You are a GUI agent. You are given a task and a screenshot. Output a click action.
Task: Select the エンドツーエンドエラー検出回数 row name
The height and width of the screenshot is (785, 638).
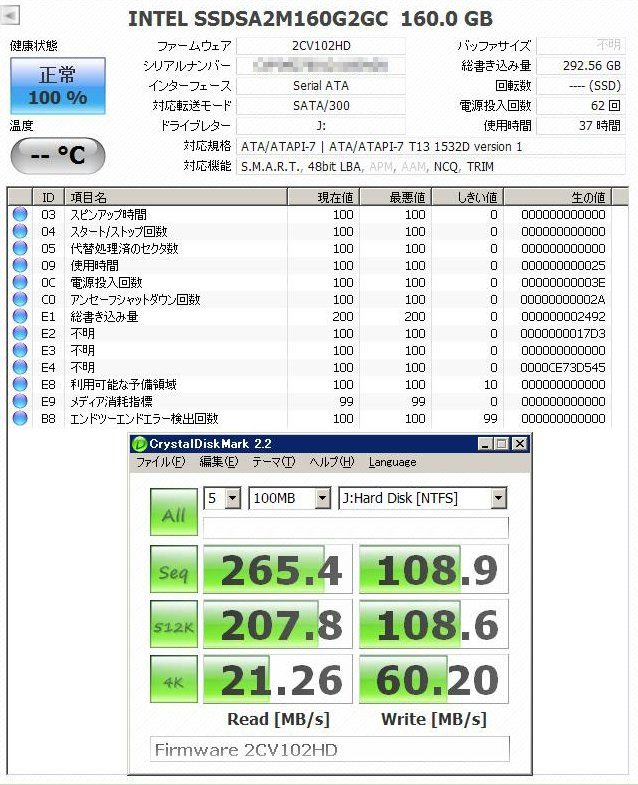pyautogui.click(x=144, y=419)
